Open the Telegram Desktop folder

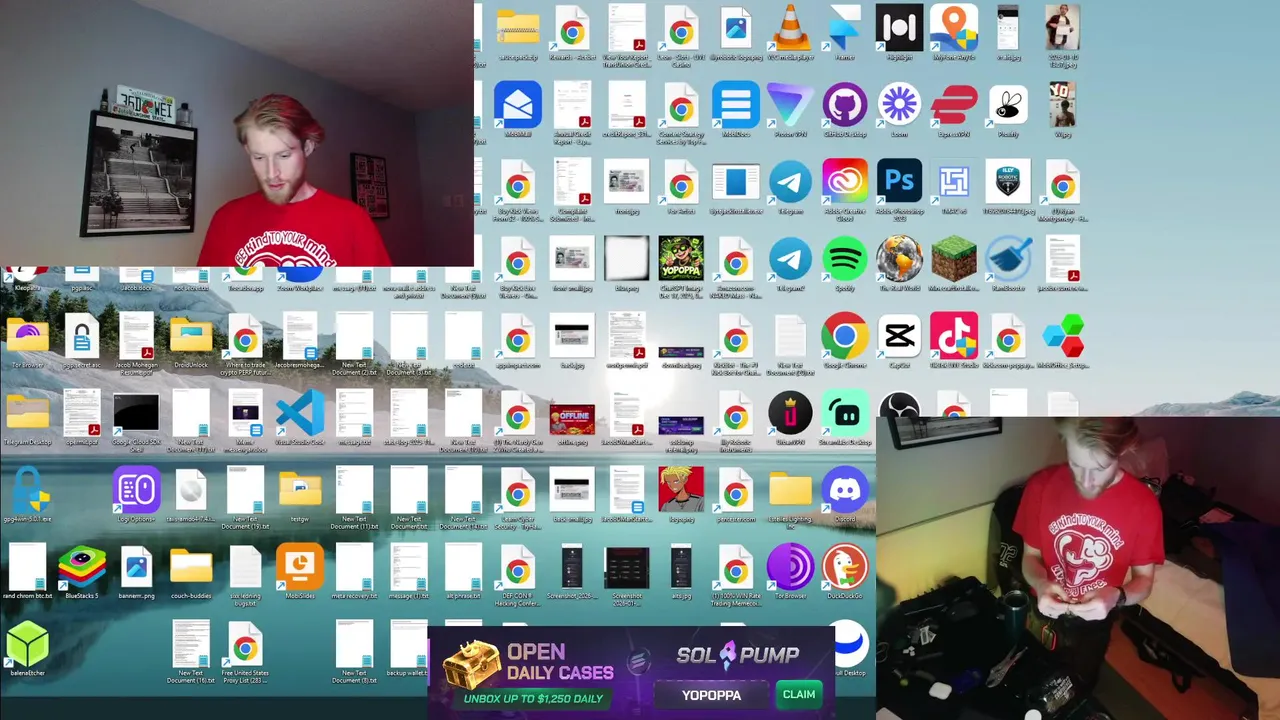[27, 414]
